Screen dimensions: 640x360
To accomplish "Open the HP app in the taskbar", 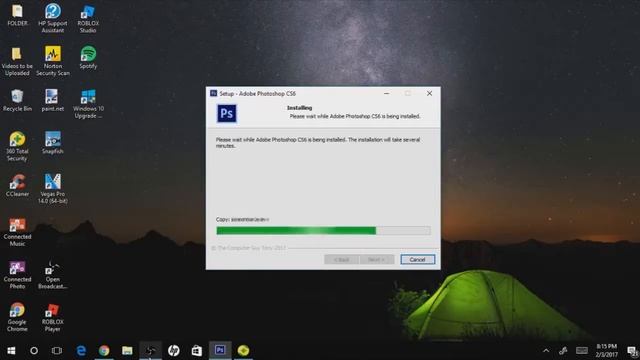I will tap(173, 351).
